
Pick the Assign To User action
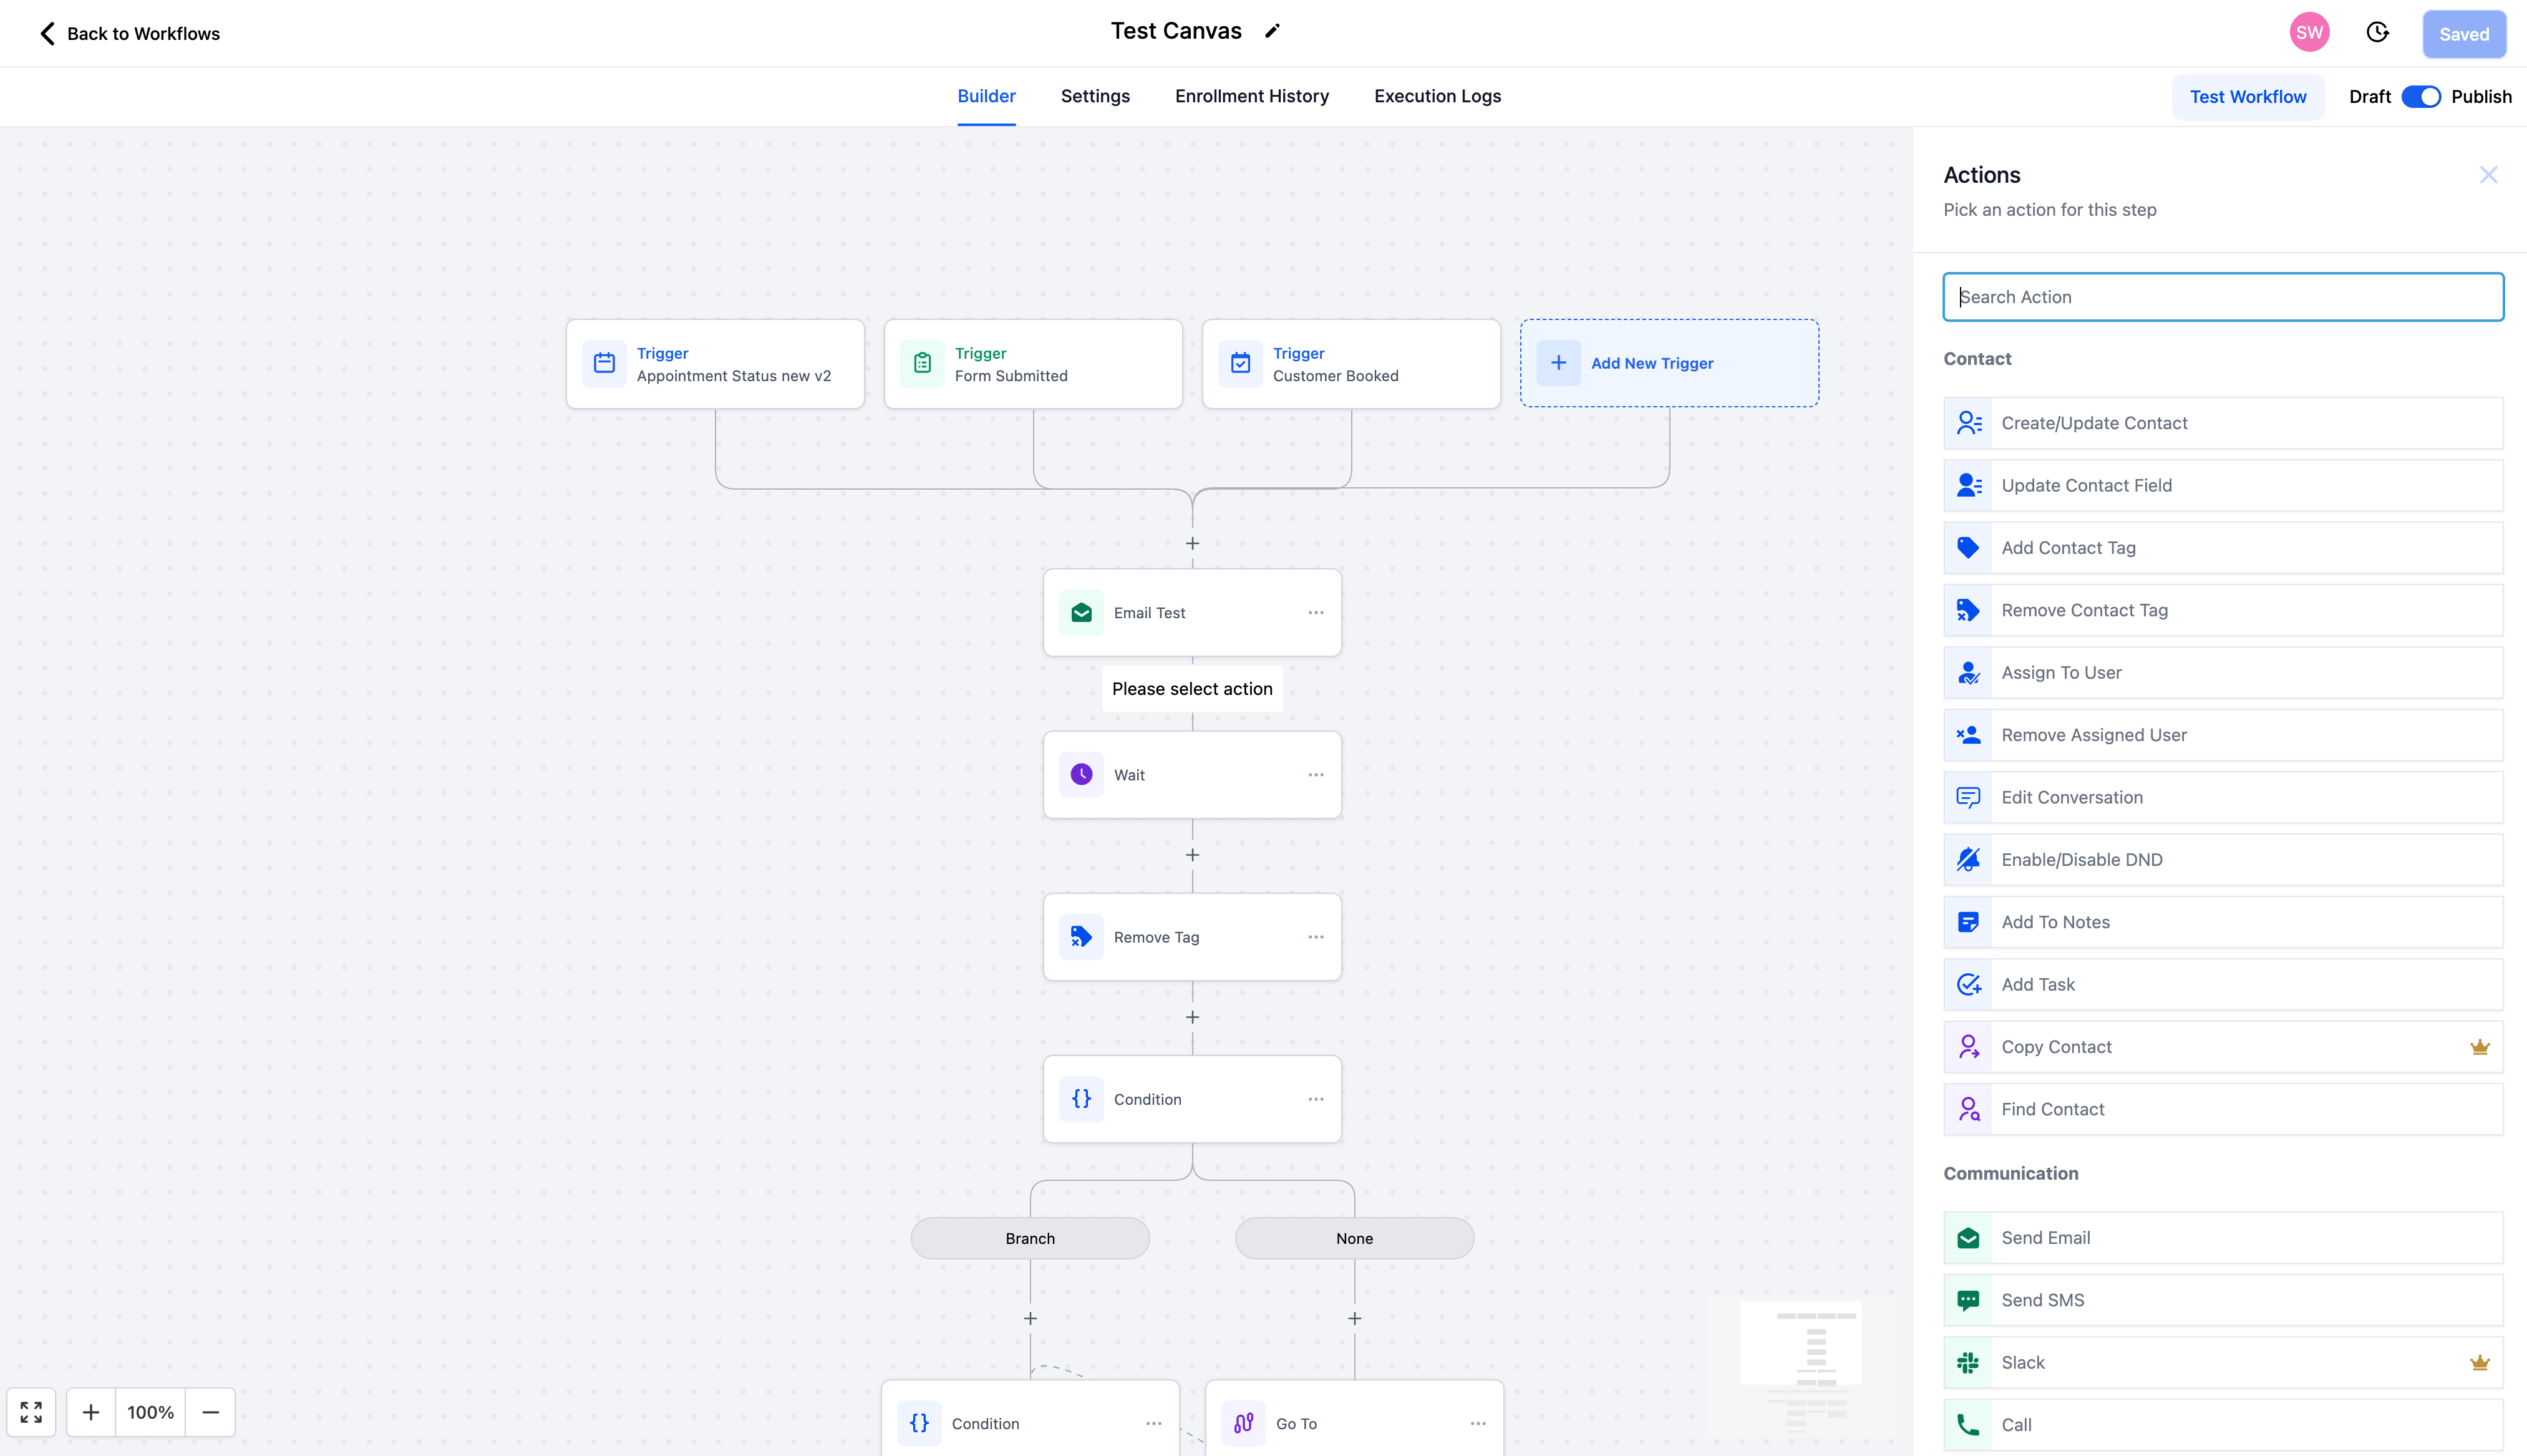[x=2222, y=673]
